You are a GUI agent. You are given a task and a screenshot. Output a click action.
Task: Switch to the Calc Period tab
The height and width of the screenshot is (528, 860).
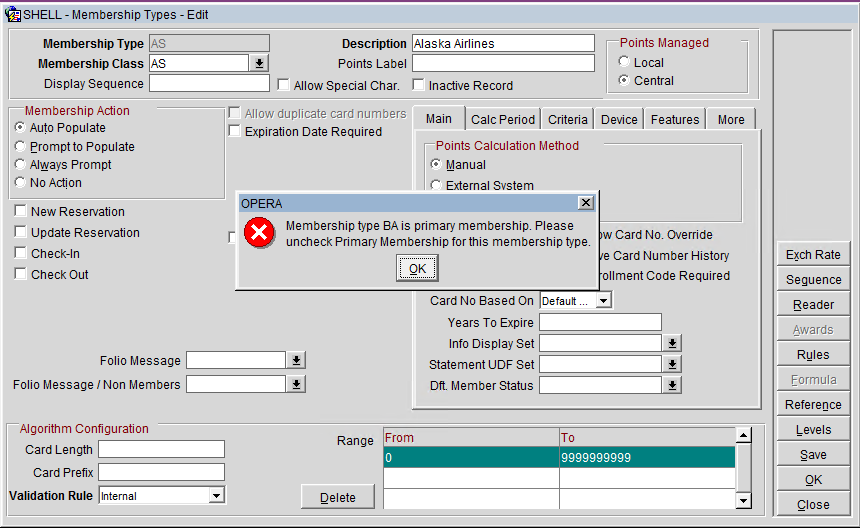pos(502,120)
